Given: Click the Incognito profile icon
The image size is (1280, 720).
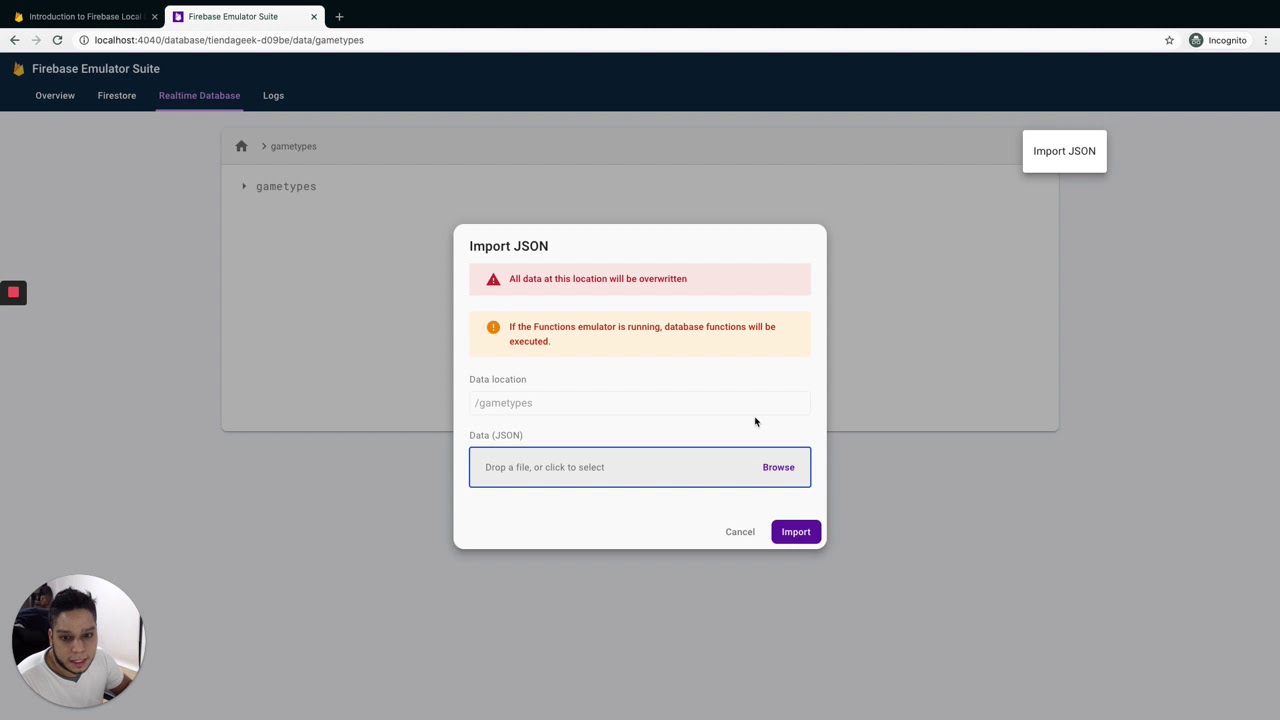Looking at the screenshot, I should 1196,40.
